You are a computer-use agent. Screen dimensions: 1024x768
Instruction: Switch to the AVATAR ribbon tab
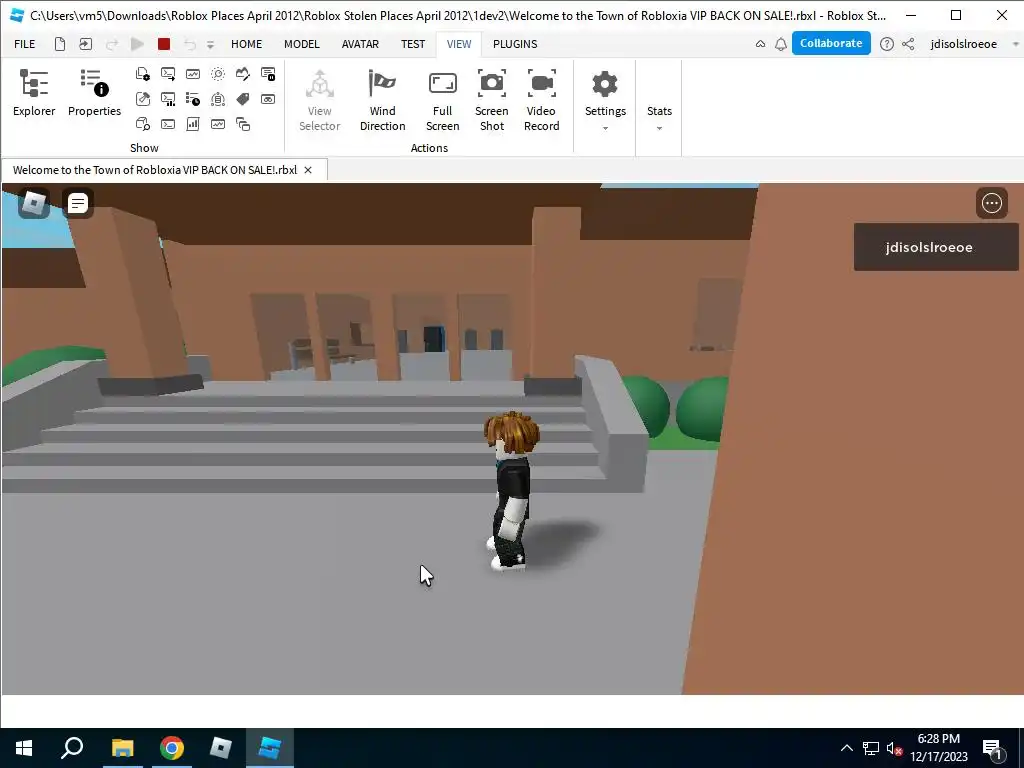[x=360, y=44]
